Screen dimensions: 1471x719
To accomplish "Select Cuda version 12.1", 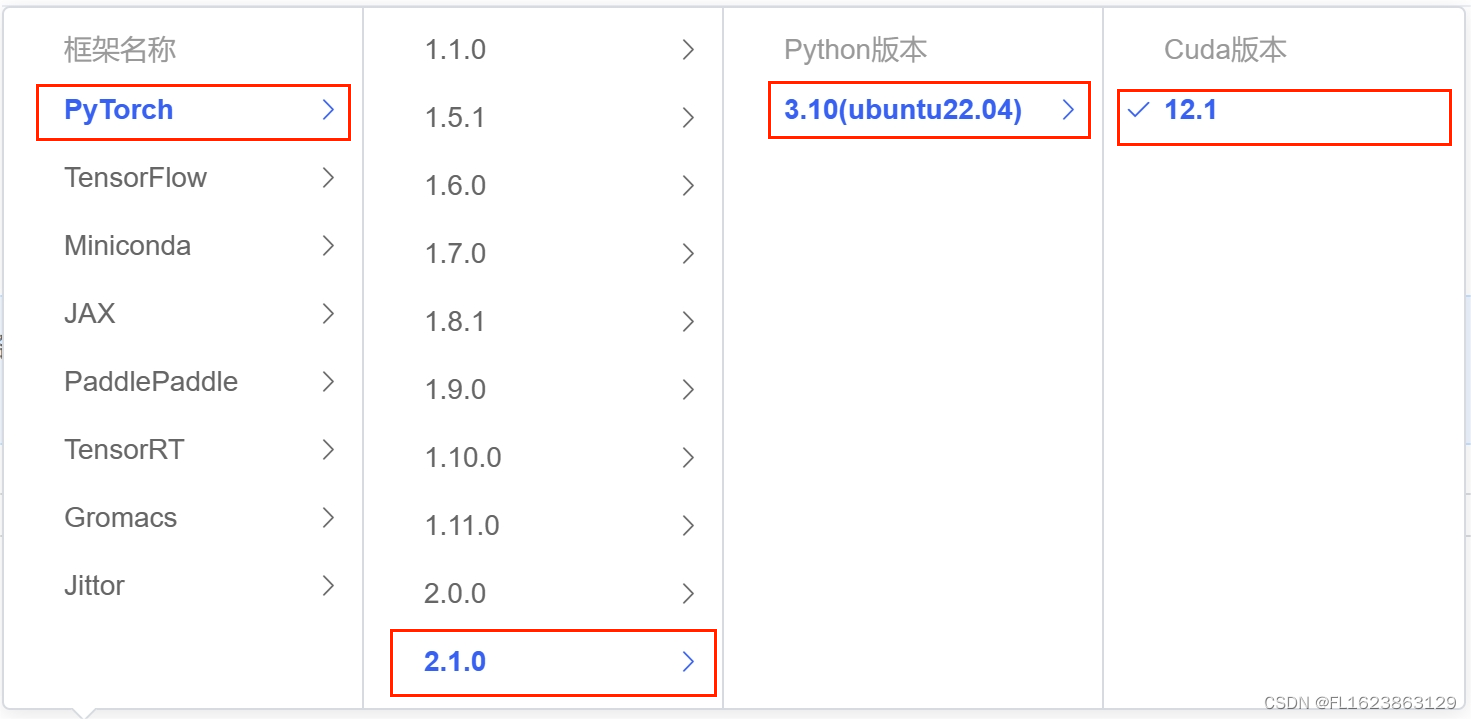I will click(1190, 110).
